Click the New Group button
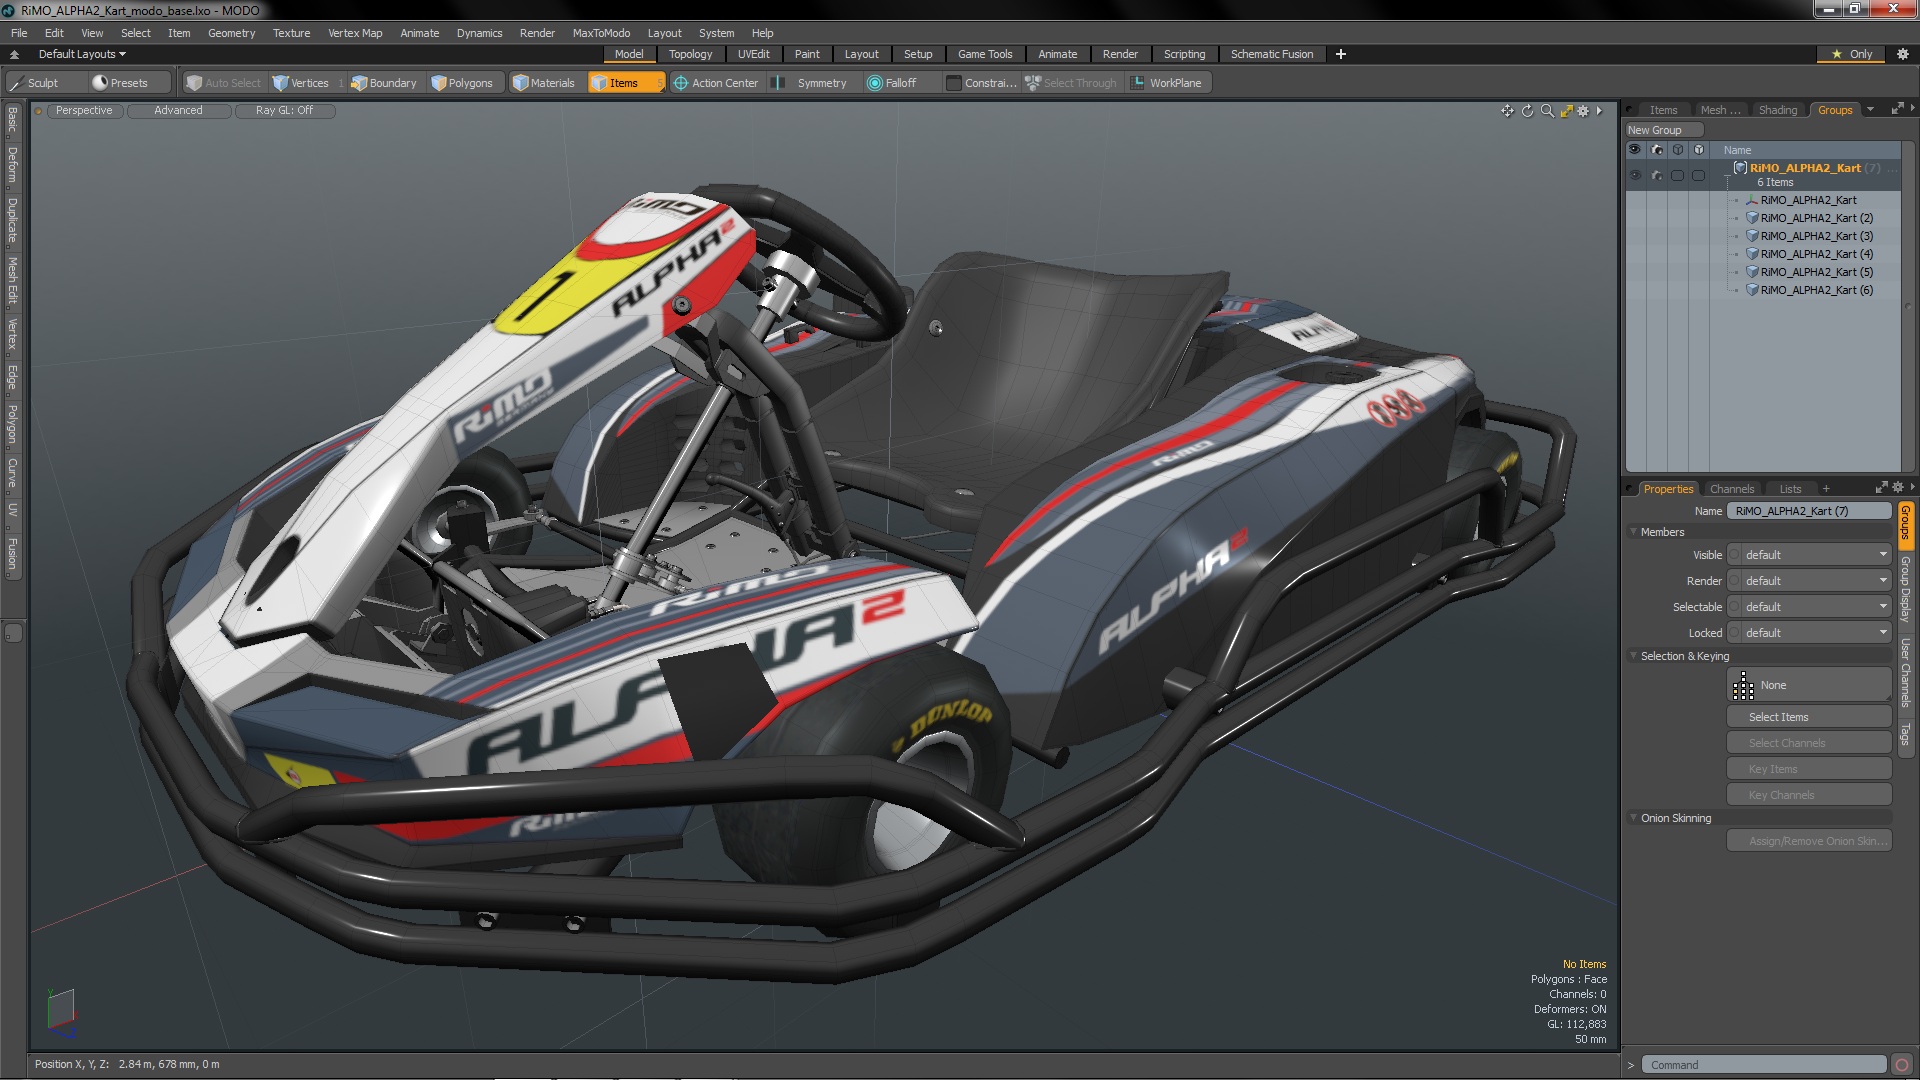Image resolution: width=1920 pixels, height=1080 pixels. [x=1663, y=130]
